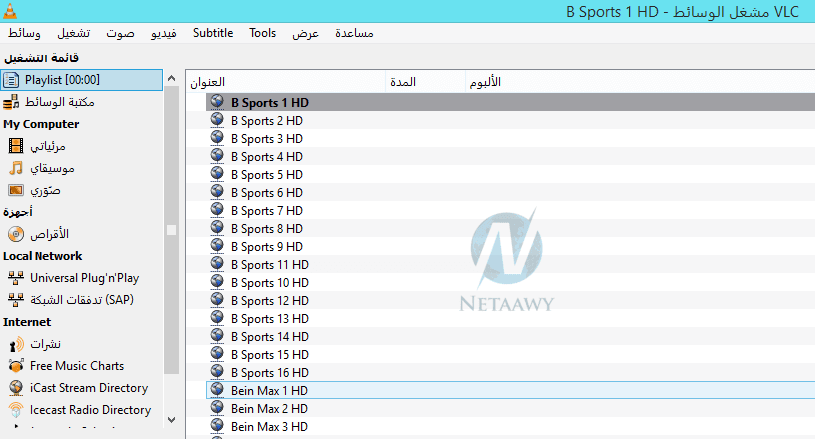Open the فيديو video menu
The width and height of the screenshot is (815, 439).
point(164,33)
